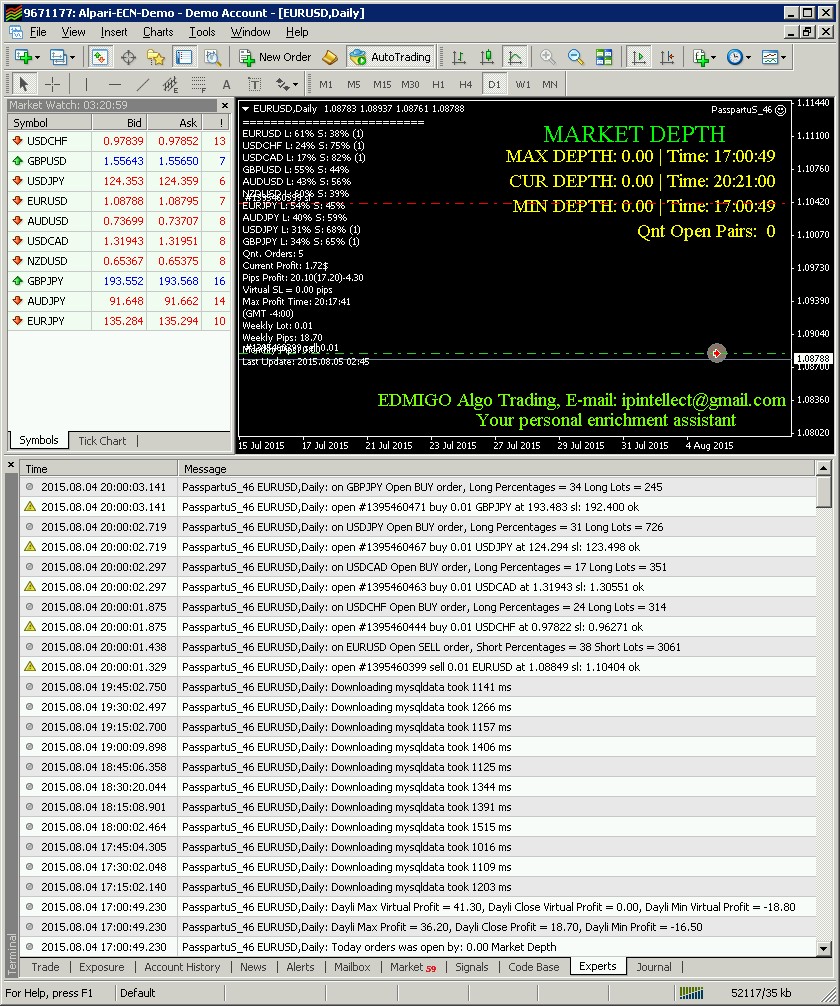Expand the Templates dropdown arrow
This screenshot has height=1006, width=840.
point(784,57)
